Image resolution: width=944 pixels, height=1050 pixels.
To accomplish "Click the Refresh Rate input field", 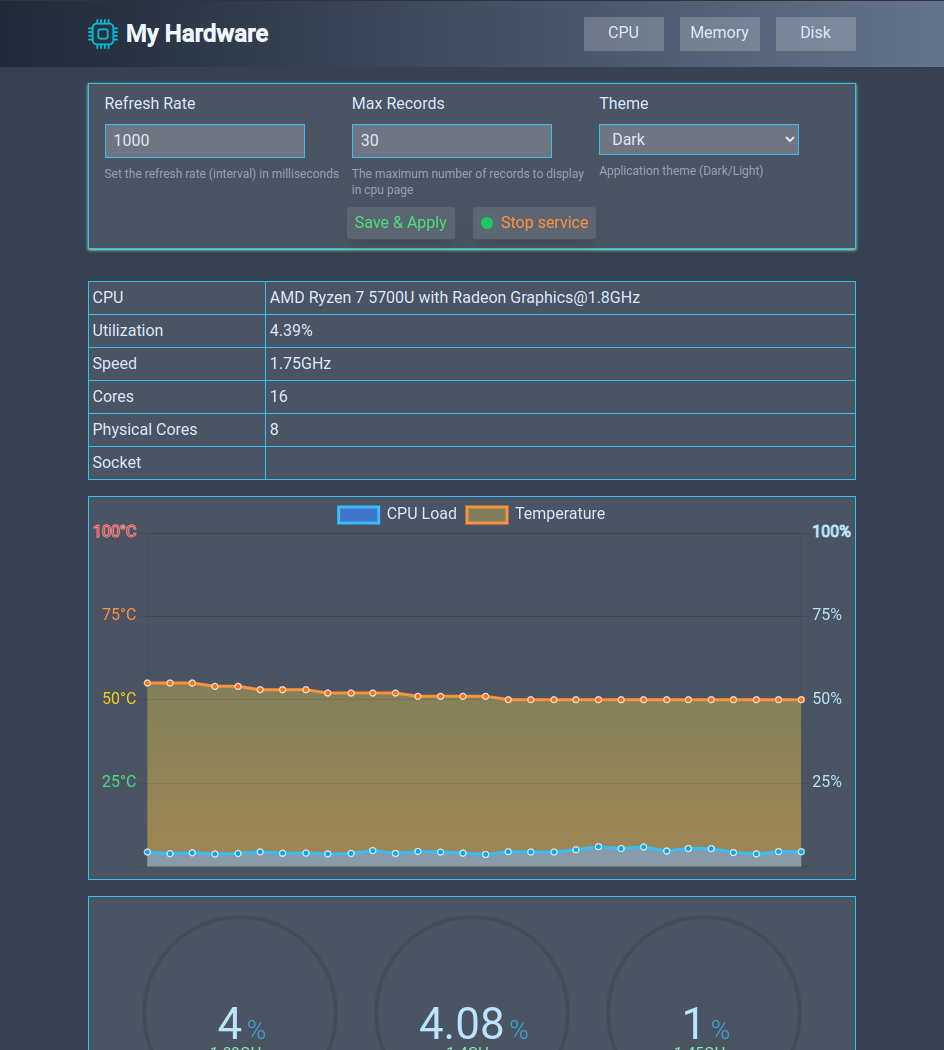I will point(204,140).
